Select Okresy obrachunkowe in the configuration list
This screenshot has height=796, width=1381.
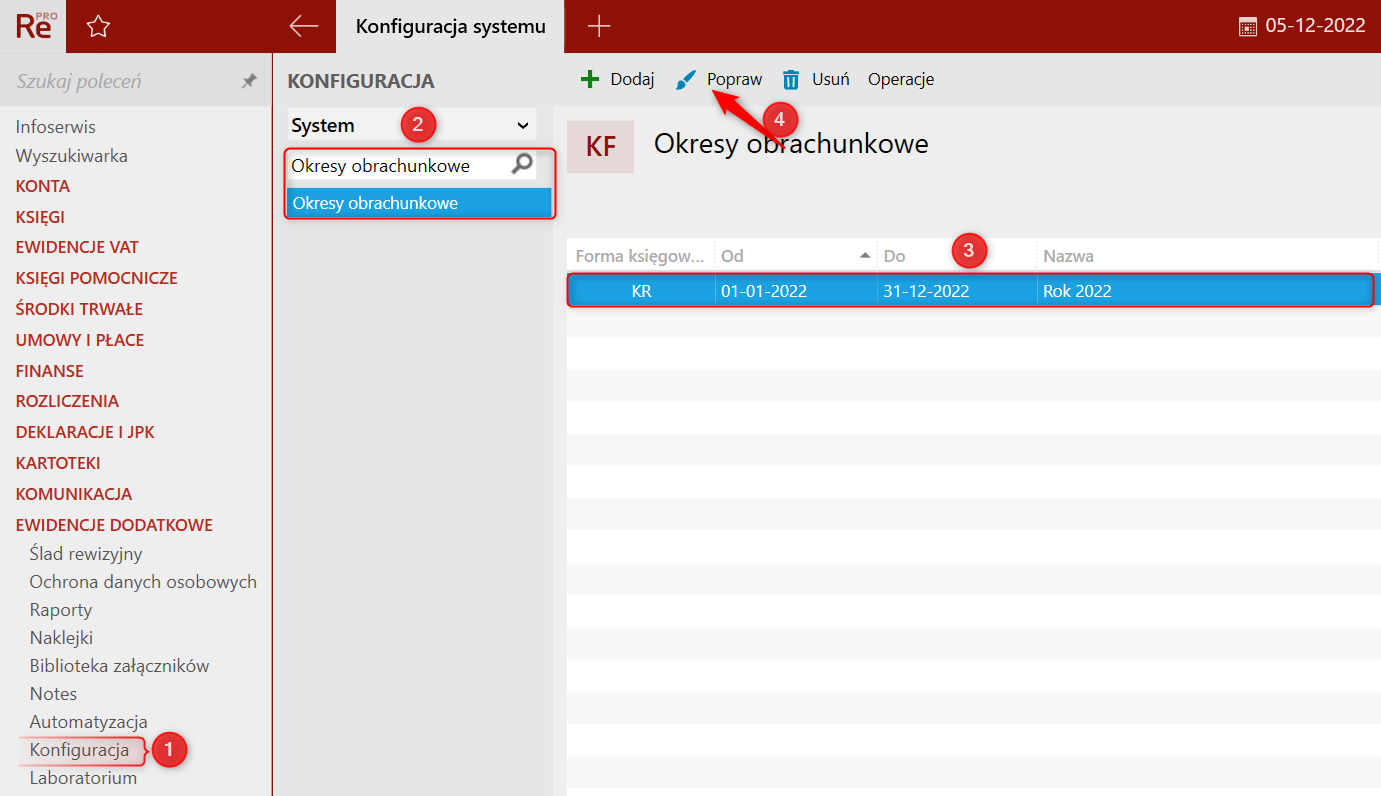pyautogui.click(x=420, y=203)
